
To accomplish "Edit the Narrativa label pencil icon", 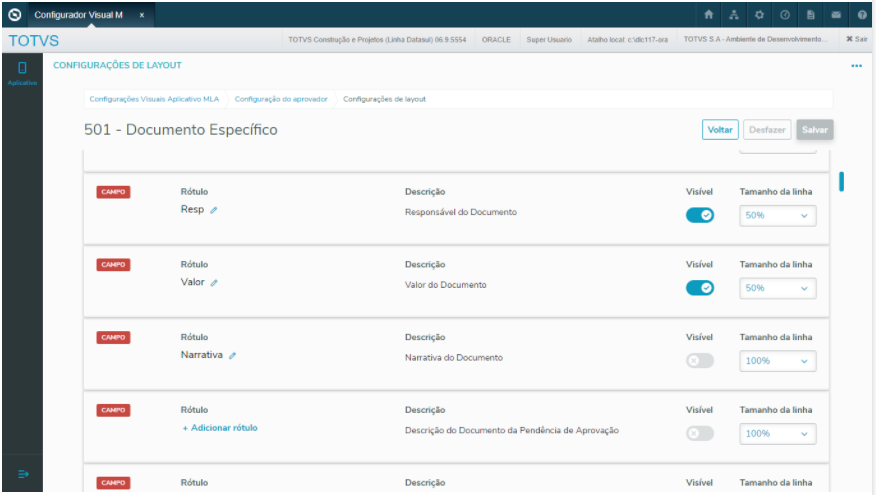I will (232, 355).
